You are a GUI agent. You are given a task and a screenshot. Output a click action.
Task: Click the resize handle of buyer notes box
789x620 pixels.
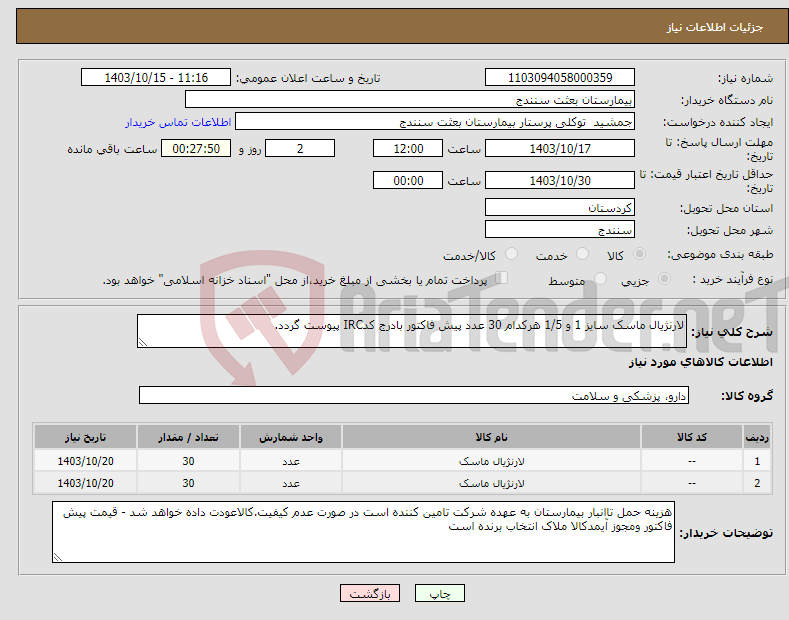[58, 557]
